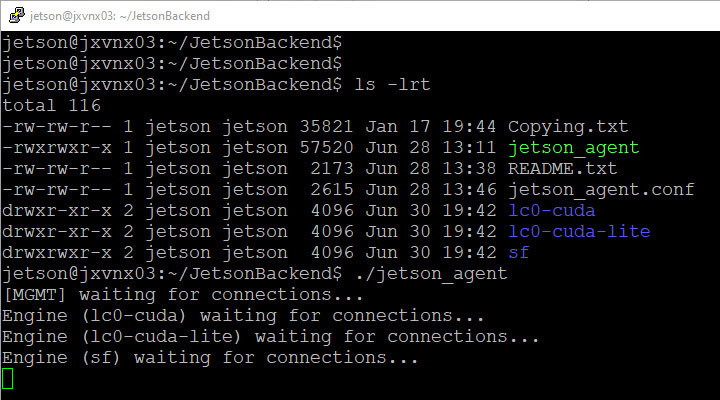Open the PuTTY window system menu icon
720x400 pixels.
14,15
